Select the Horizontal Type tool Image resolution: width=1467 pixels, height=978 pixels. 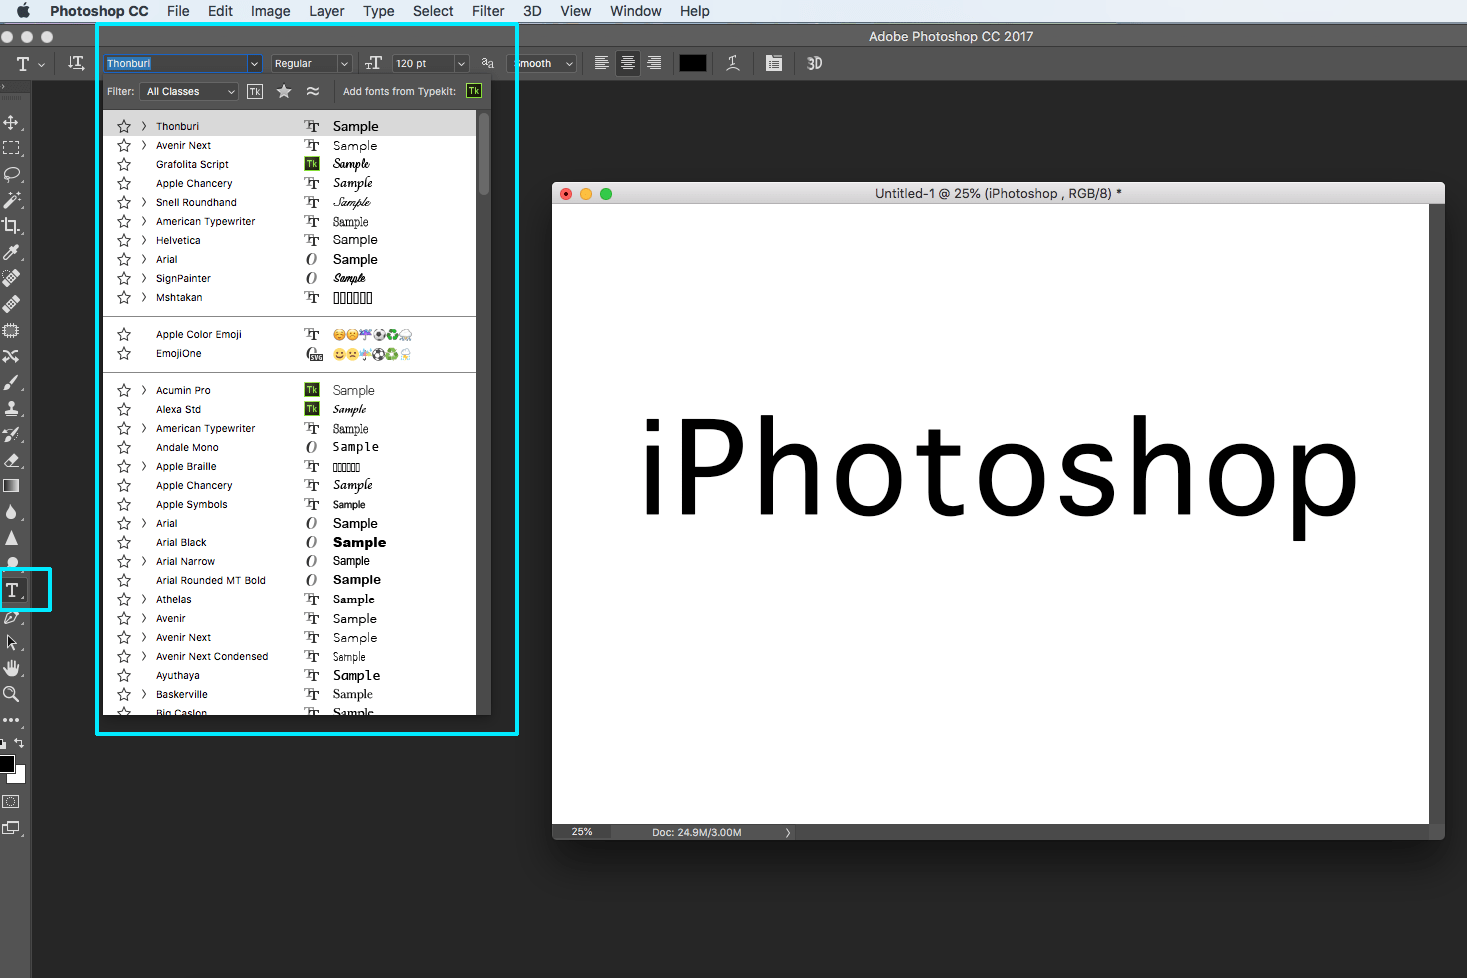click(x=12, y=590)
